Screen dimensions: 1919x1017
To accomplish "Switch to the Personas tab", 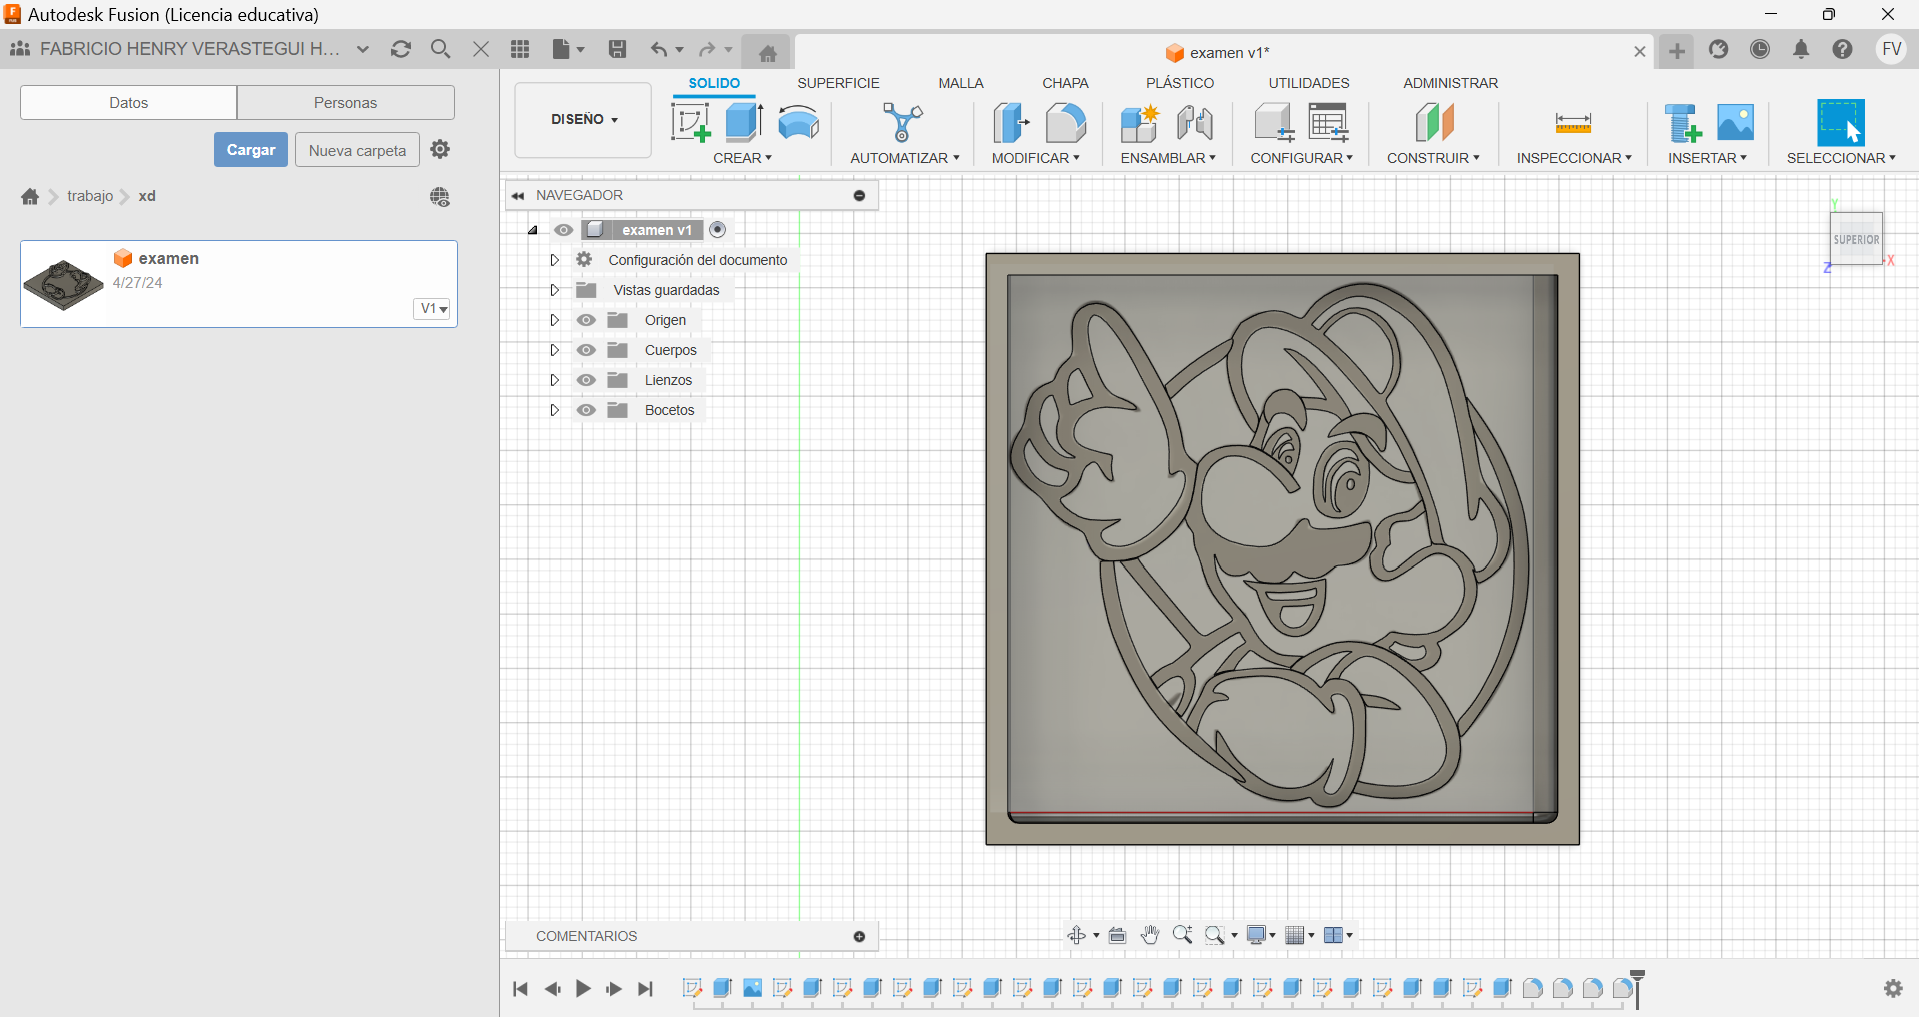I will (345, 103).
